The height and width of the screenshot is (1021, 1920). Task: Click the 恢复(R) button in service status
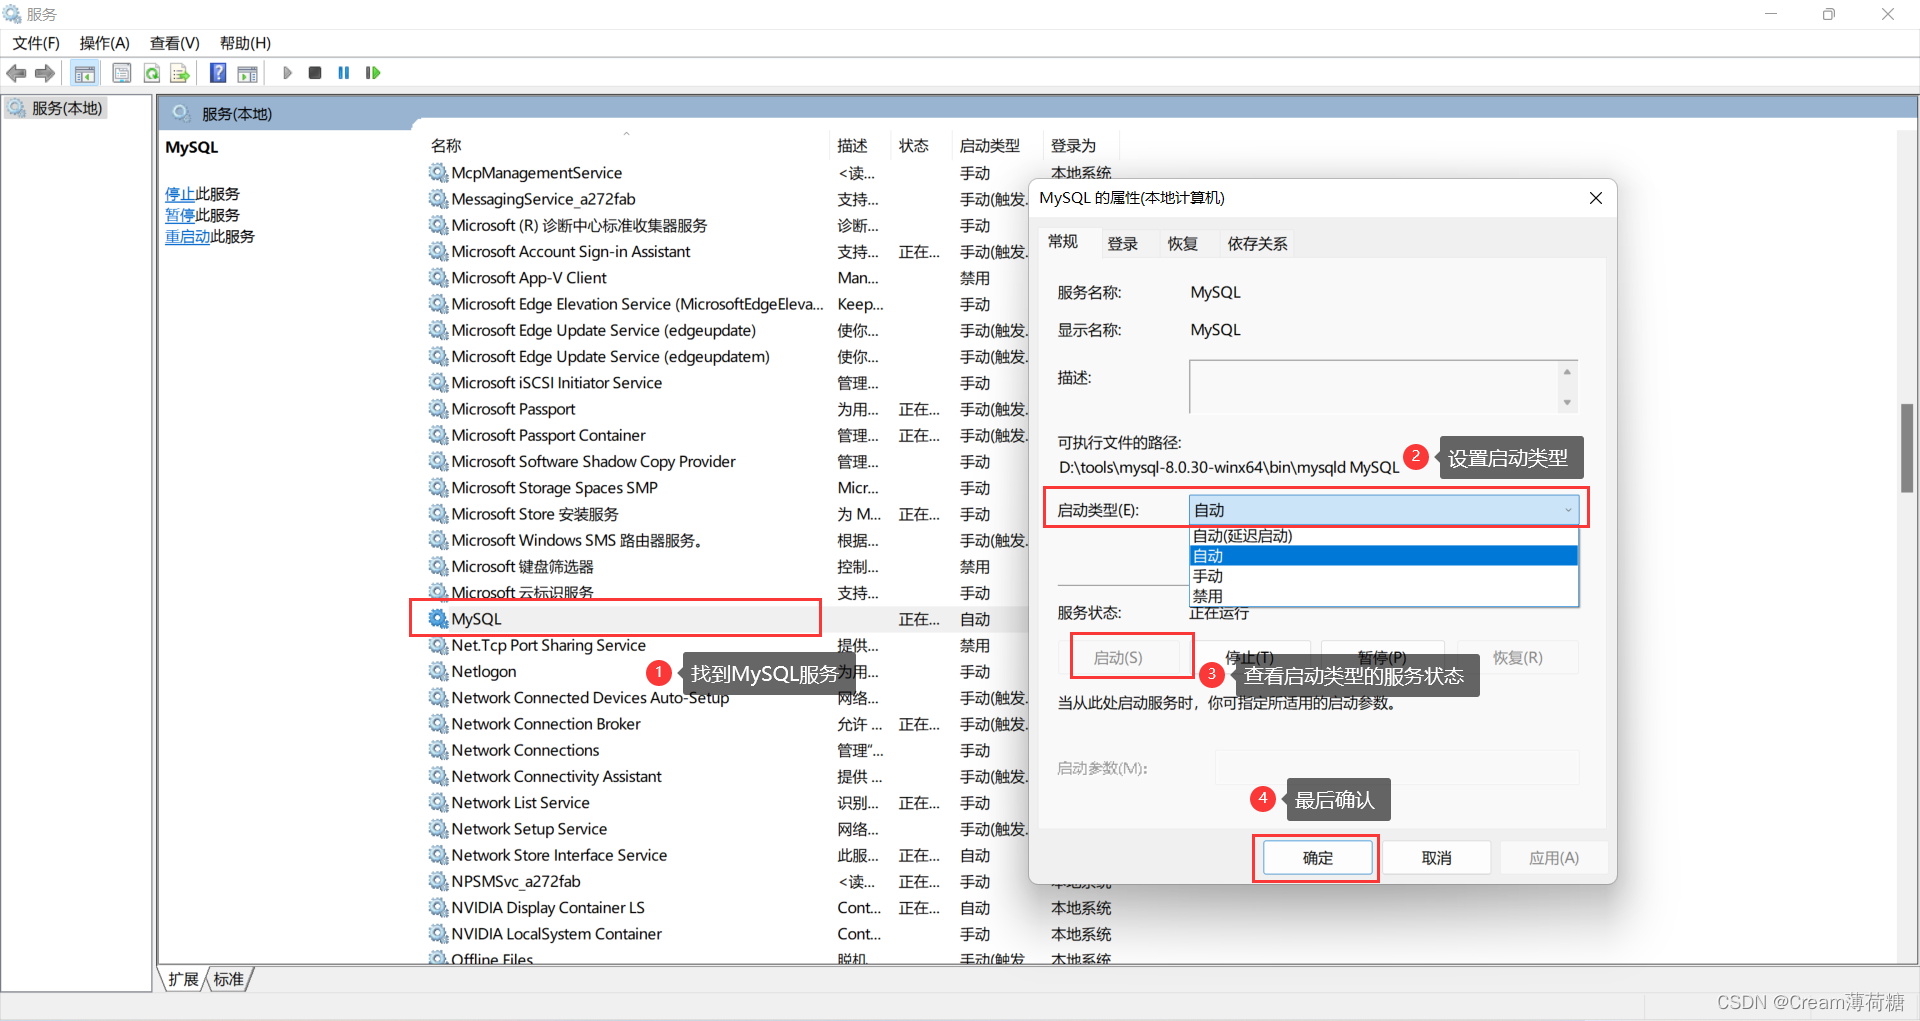[1518, 658]
